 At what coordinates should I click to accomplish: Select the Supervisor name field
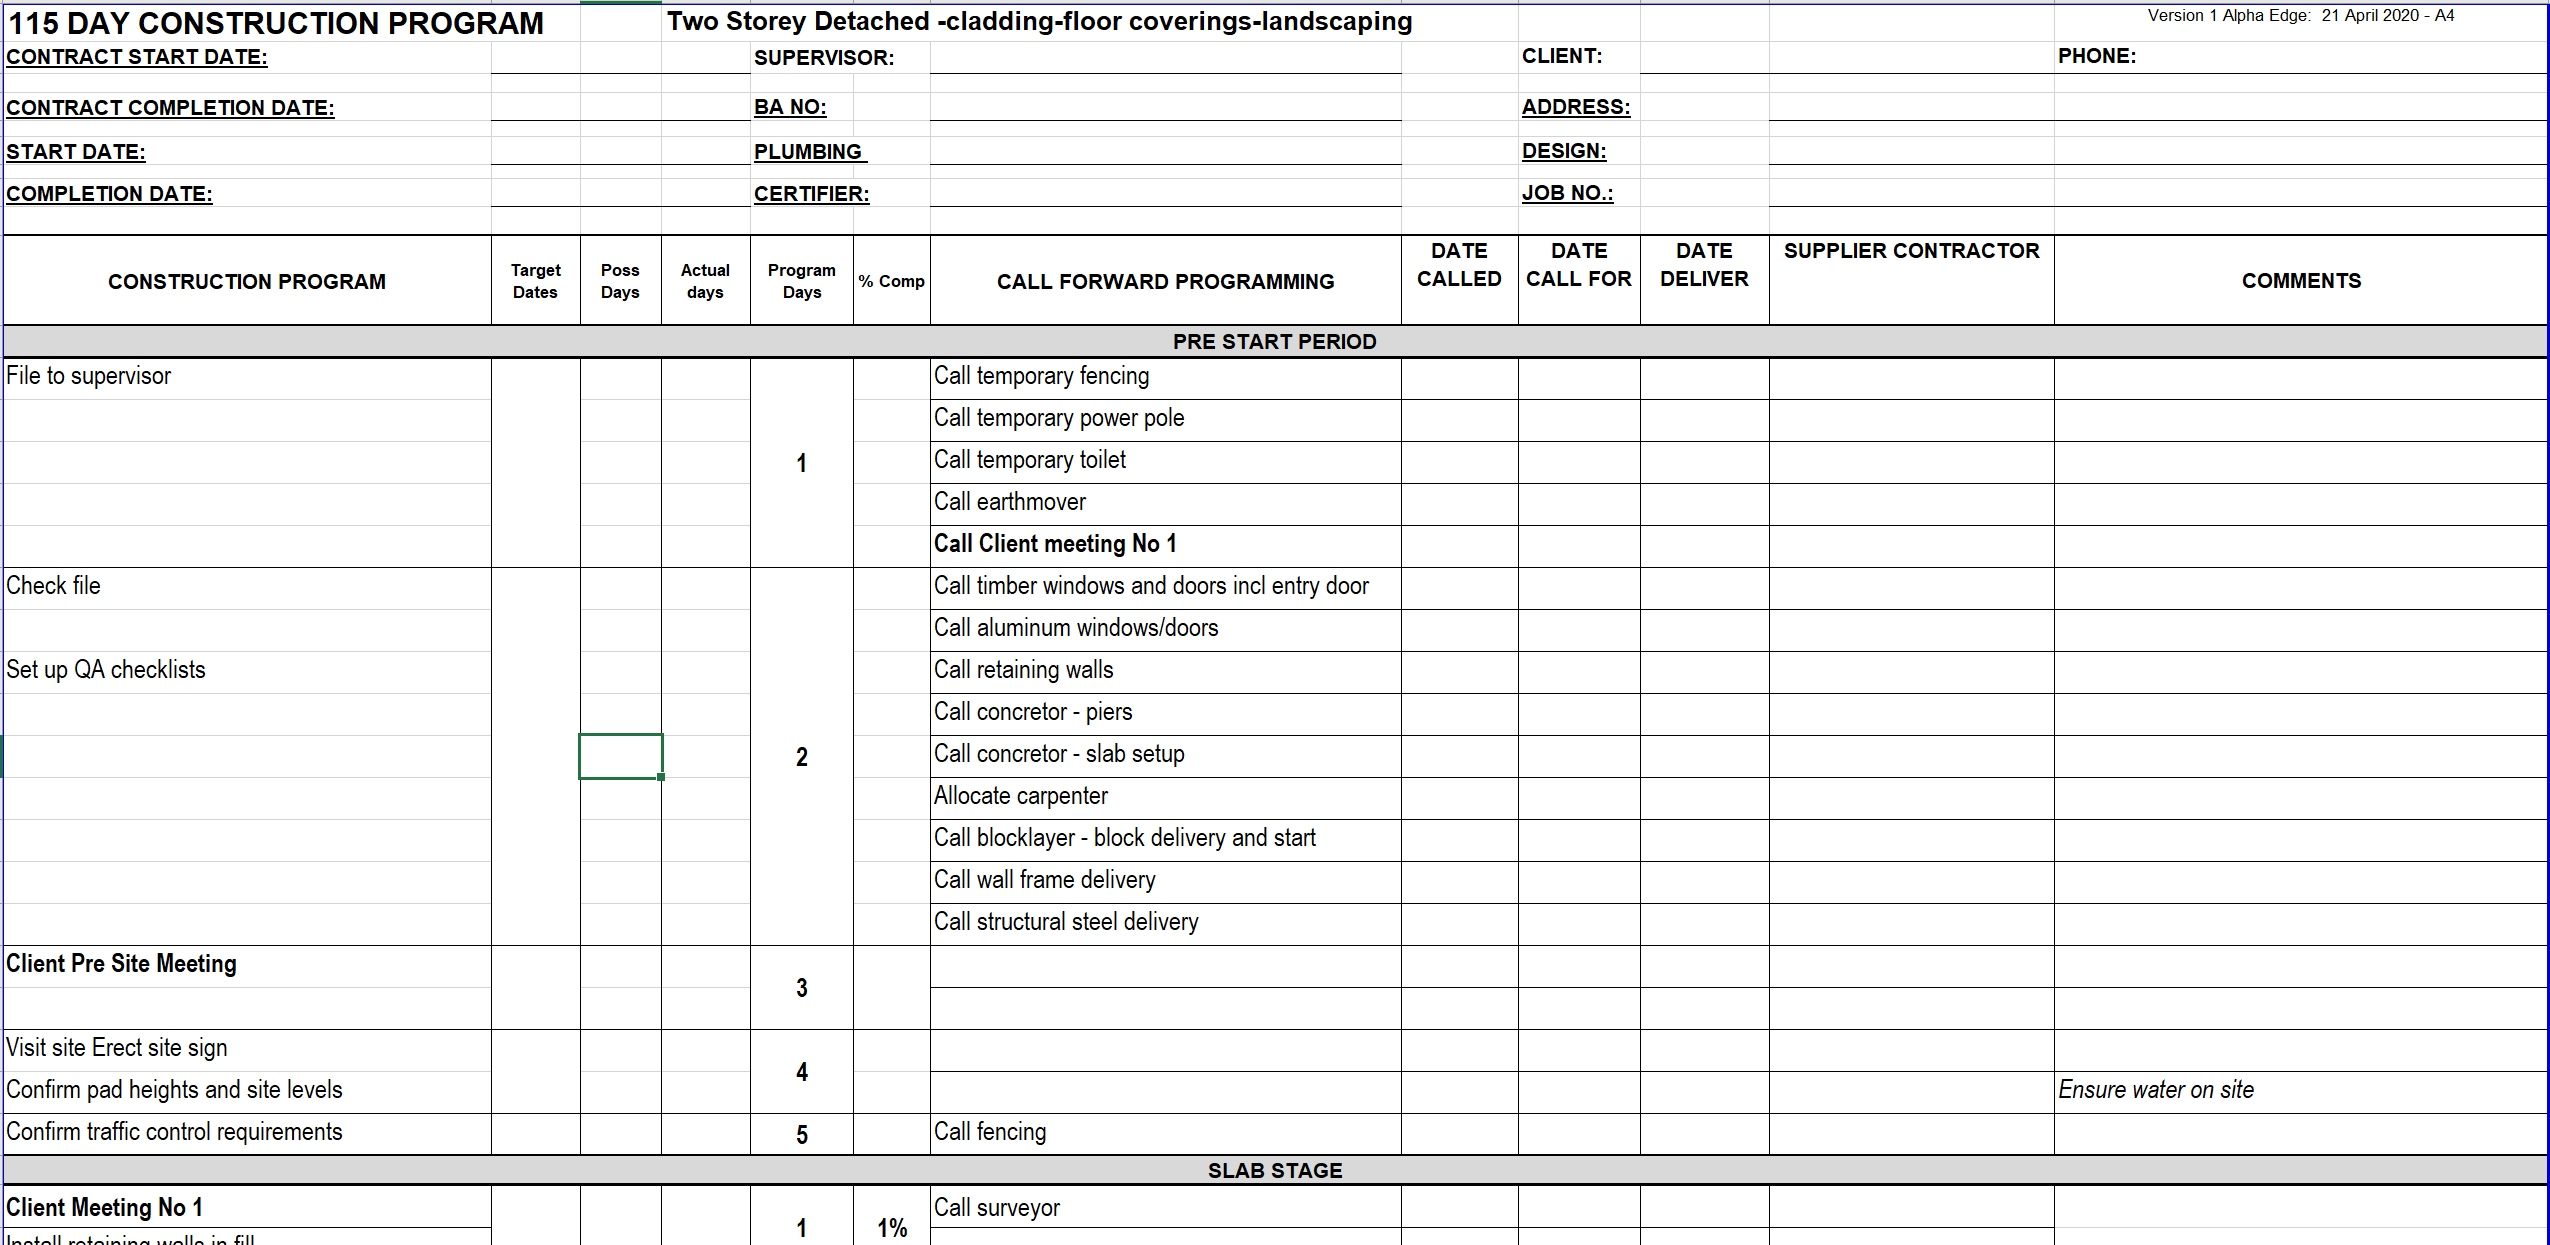click(1165, 58)
